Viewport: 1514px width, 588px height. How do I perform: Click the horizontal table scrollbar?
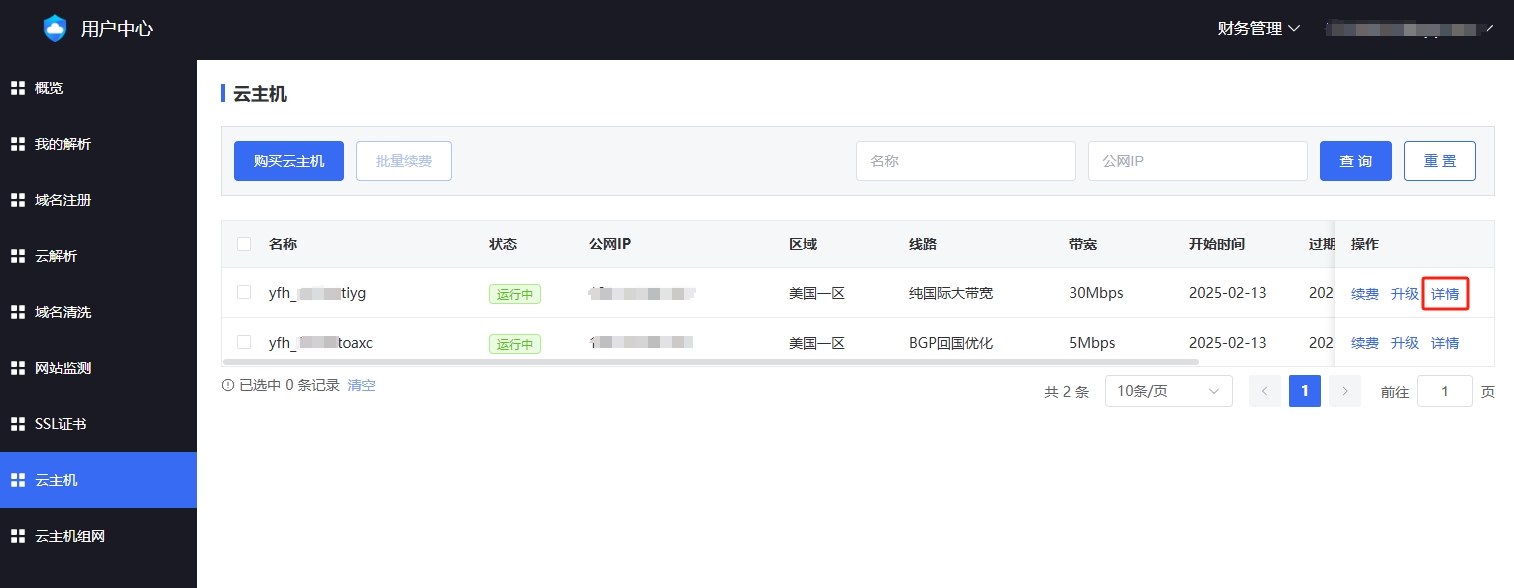pyautogui.click(x=710, y=361)
